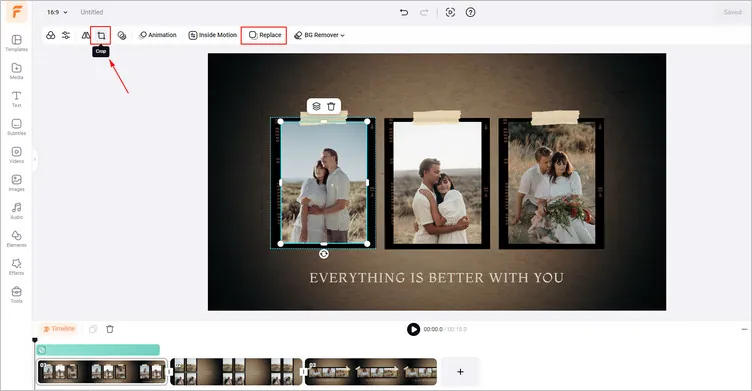Open the layer order icon above photo
Image resolution: width=752 pixels, height=391 pixels.
(316, 106)
